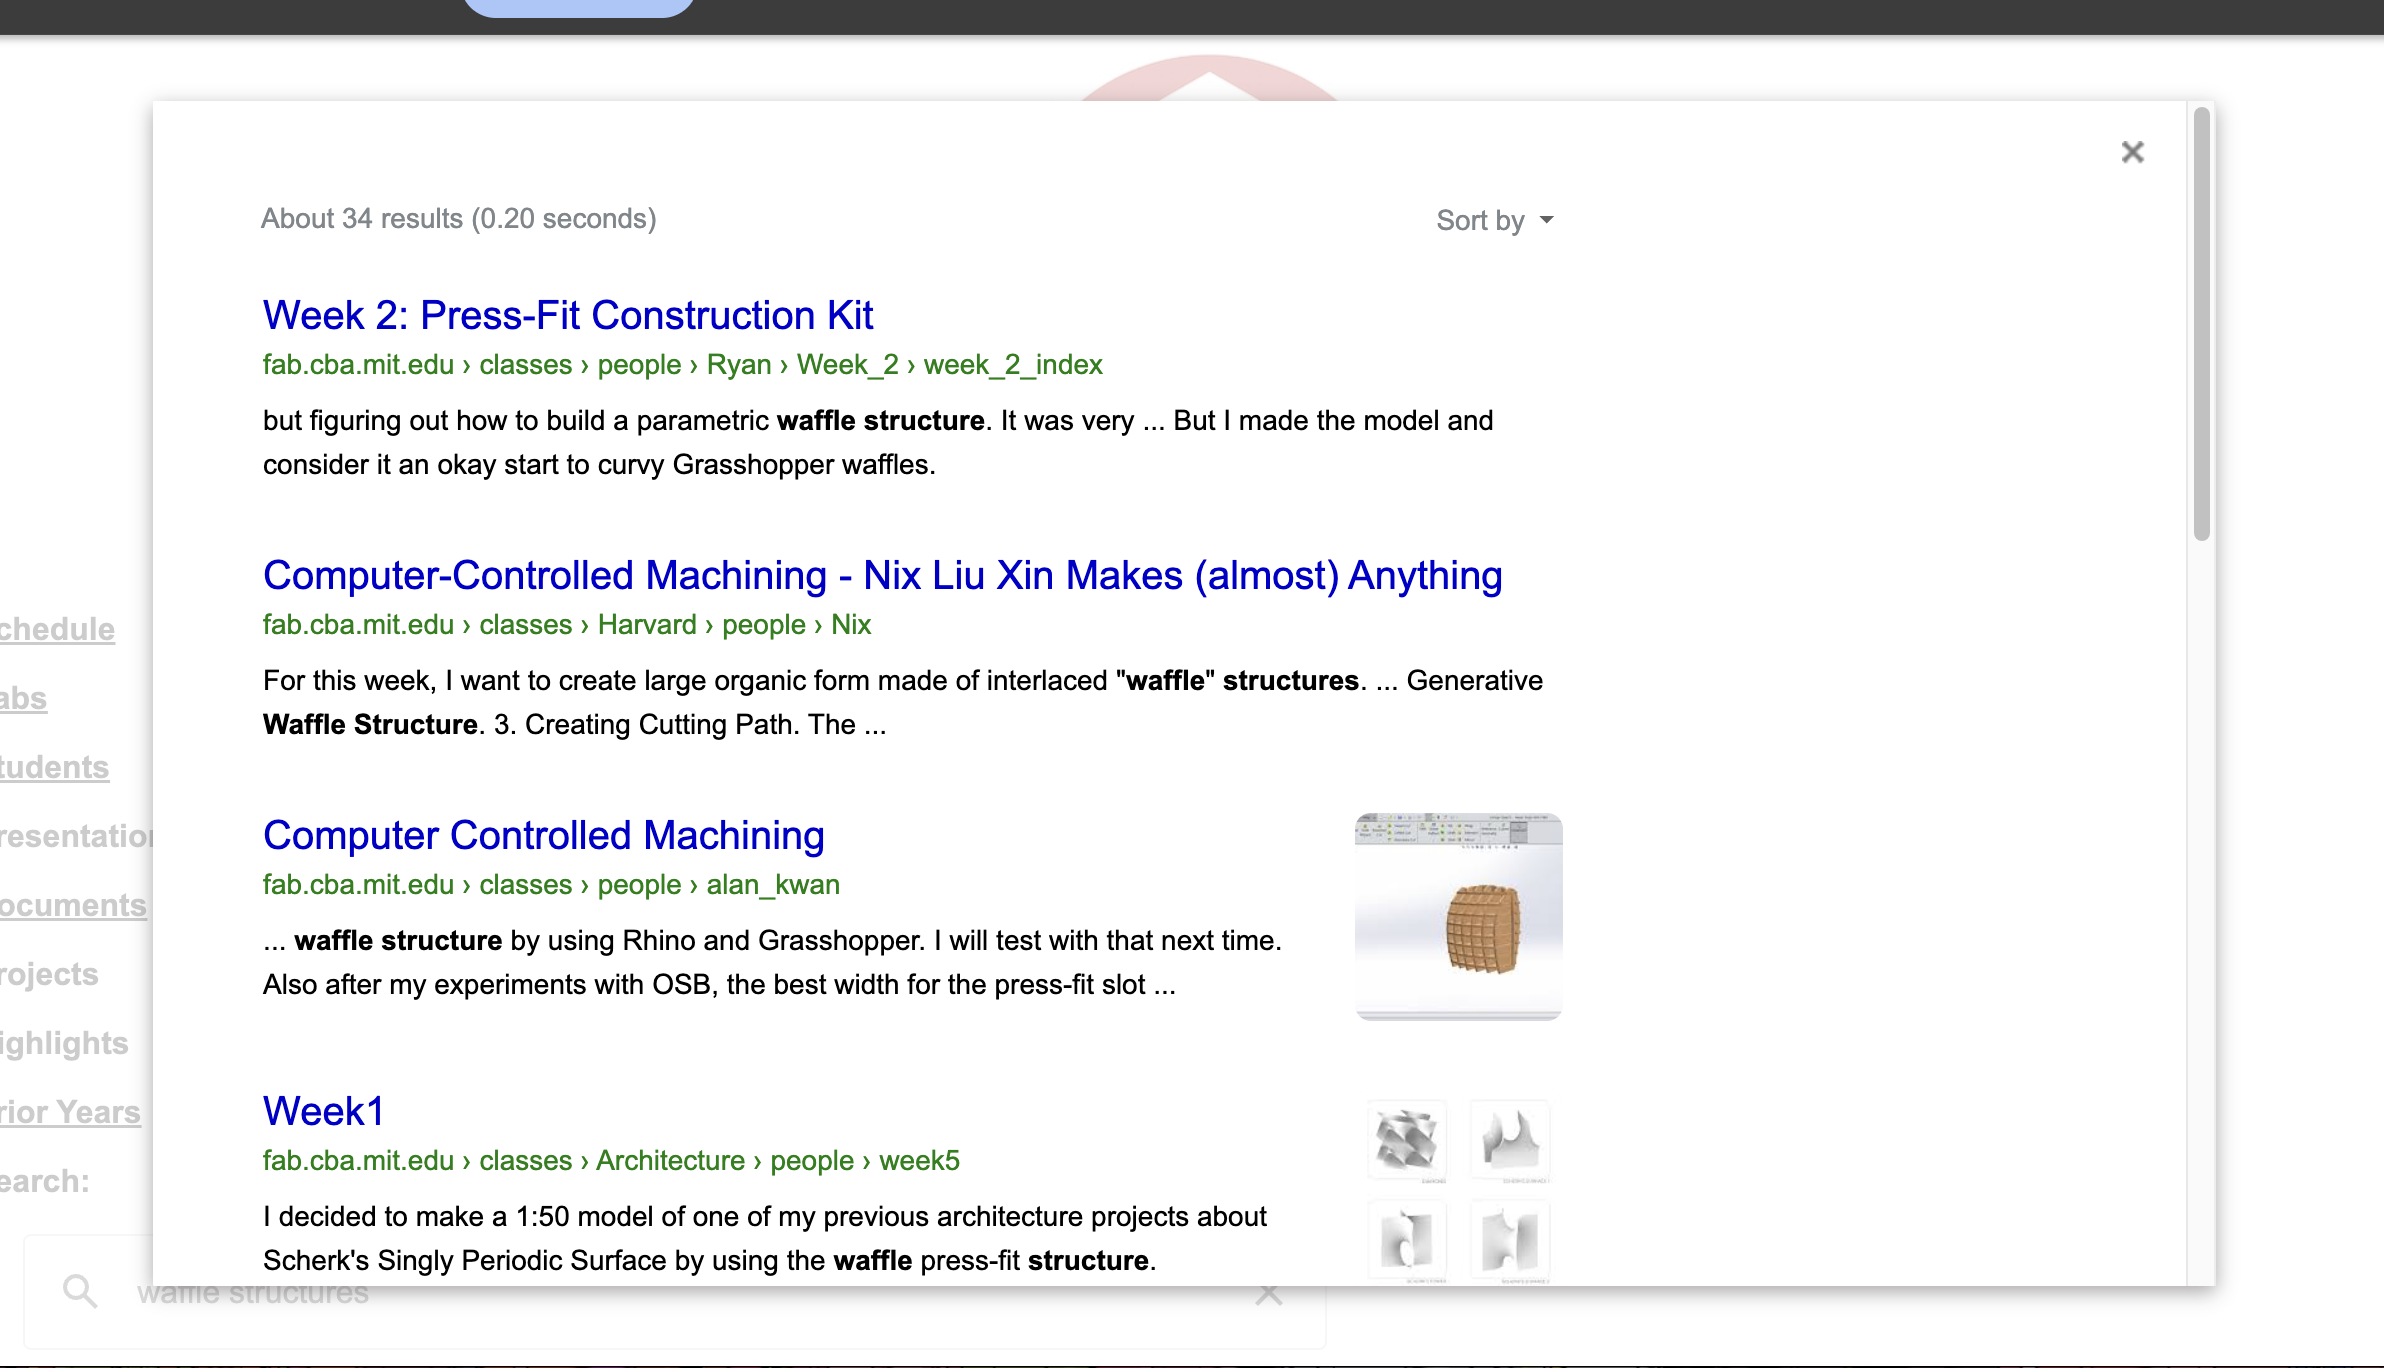Open the Week1 search result

click(323, 1111)
